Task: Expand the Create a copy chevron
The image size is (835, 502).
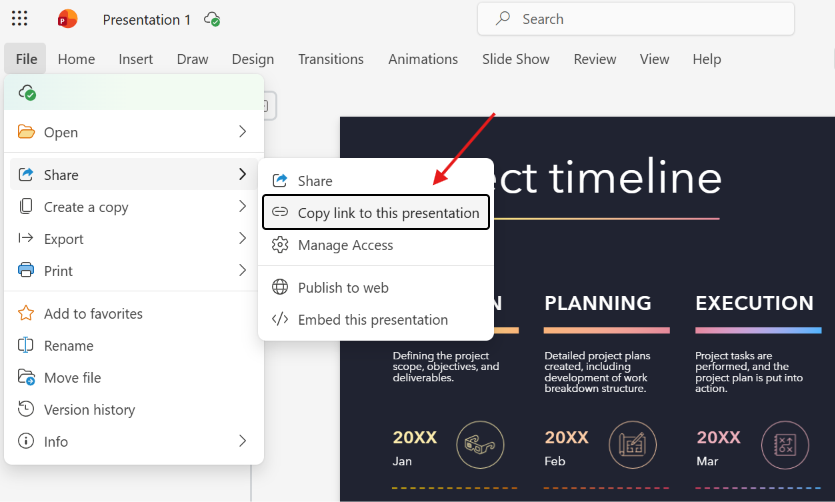Action: pos(242,206)
